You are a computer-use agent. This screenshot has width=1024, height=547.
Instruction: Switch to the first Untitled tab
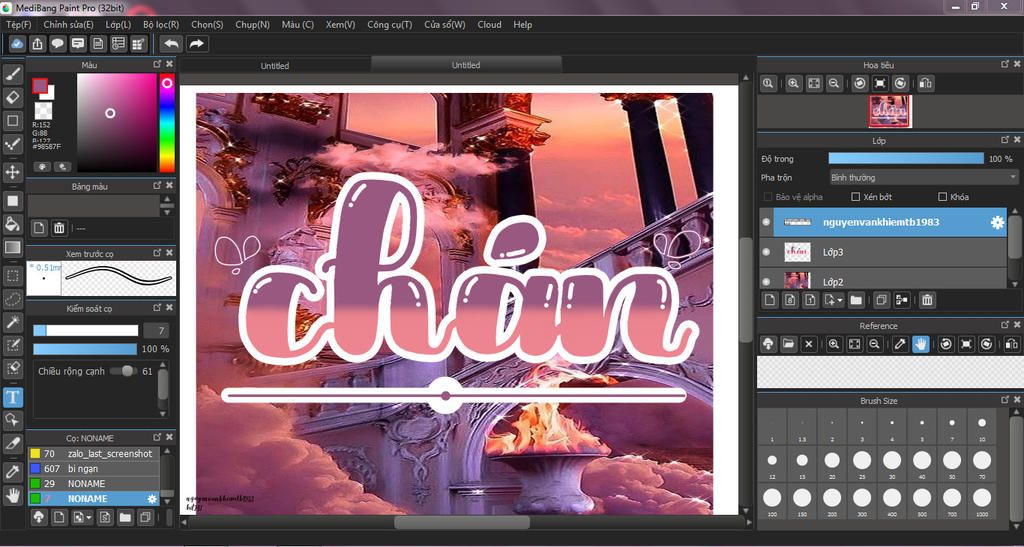[275, 65]
